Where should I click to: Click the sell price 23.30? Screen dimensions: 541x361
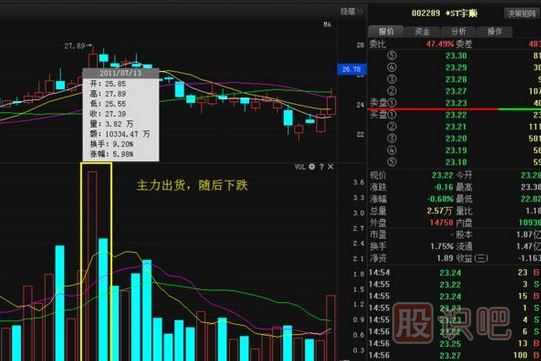(456, 56)
